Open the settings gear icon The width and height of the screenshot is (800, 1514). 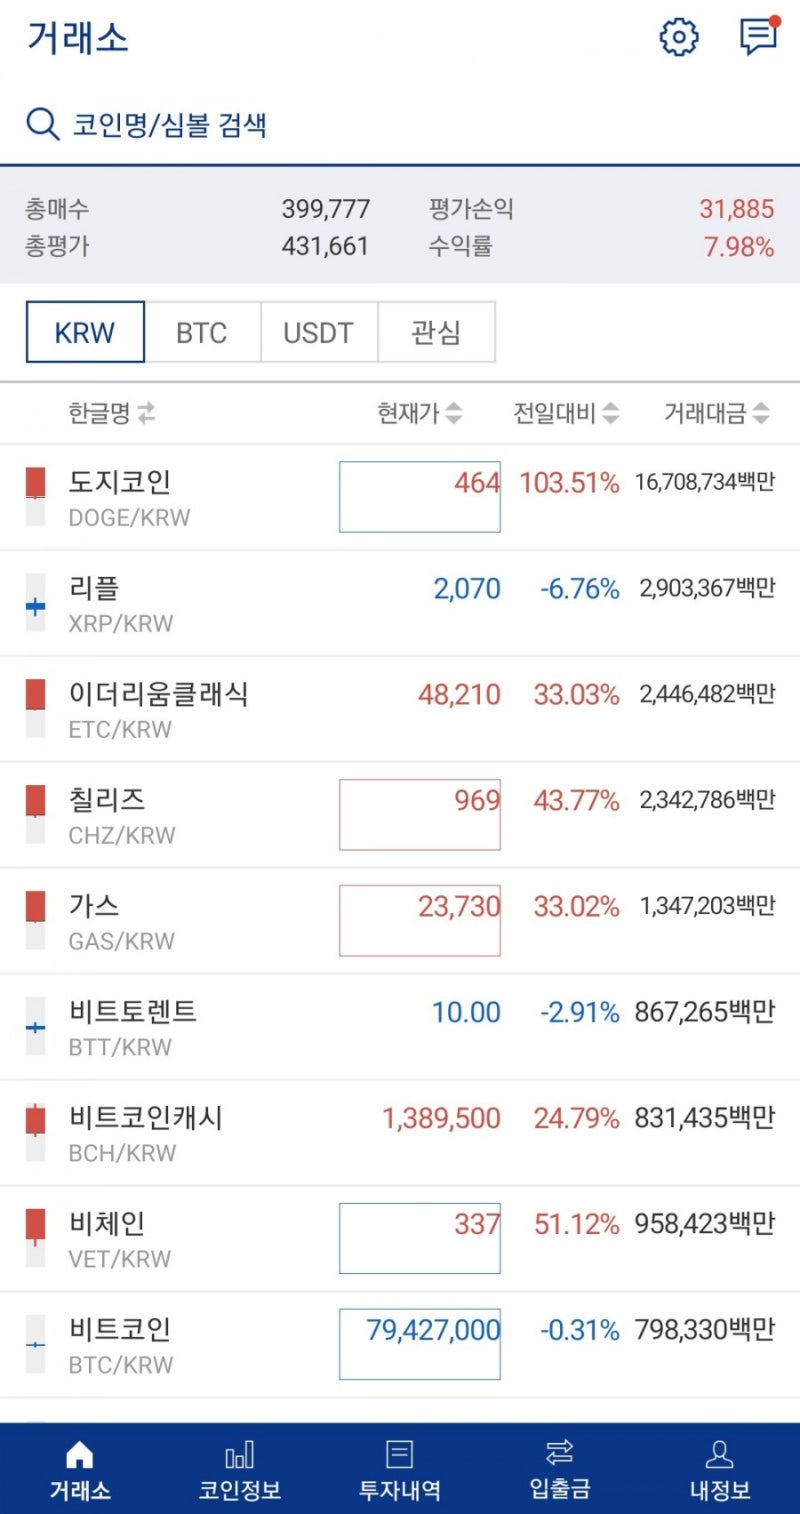[679, 38]
